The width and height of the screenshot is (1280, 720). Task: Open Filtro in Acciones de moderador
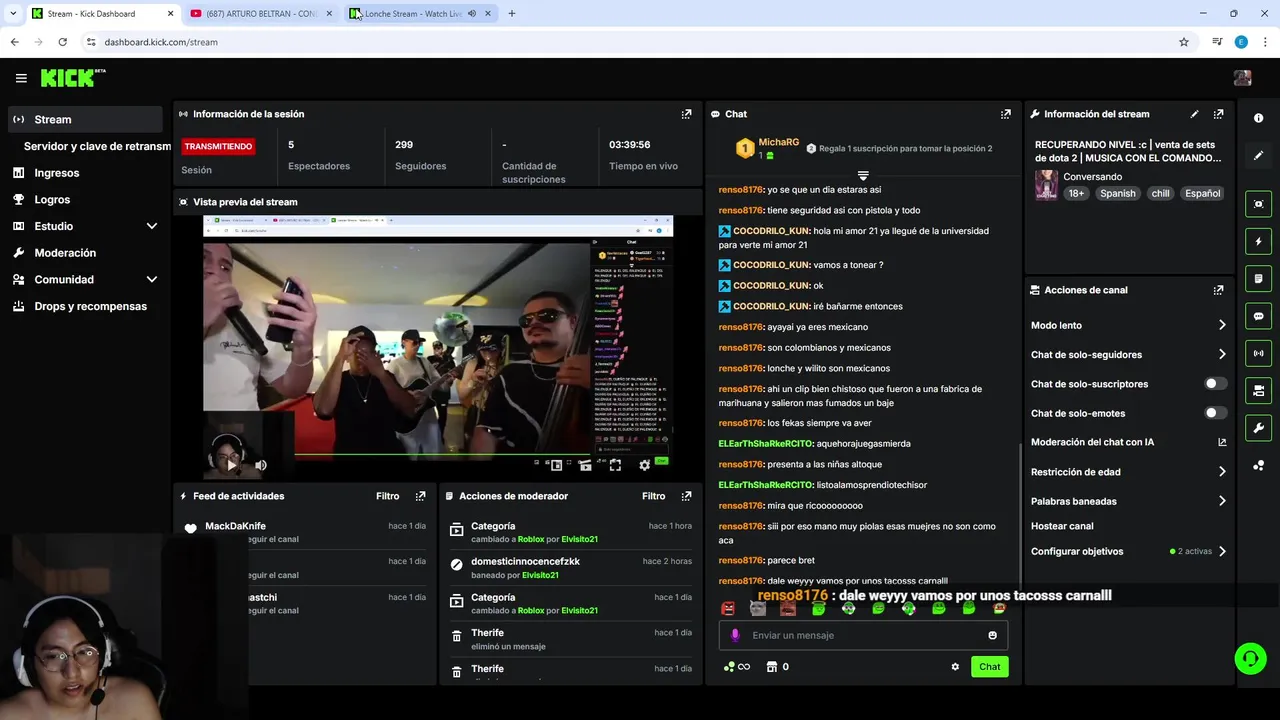point(653,496)
